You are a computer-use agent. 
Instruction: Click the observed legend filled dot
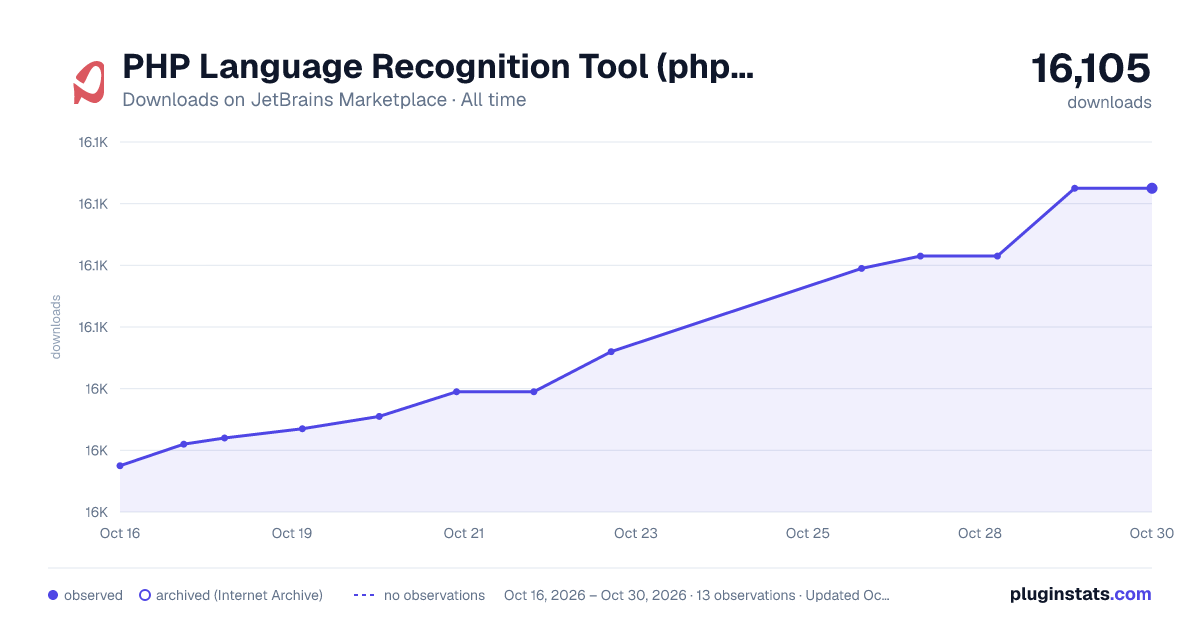53,595
